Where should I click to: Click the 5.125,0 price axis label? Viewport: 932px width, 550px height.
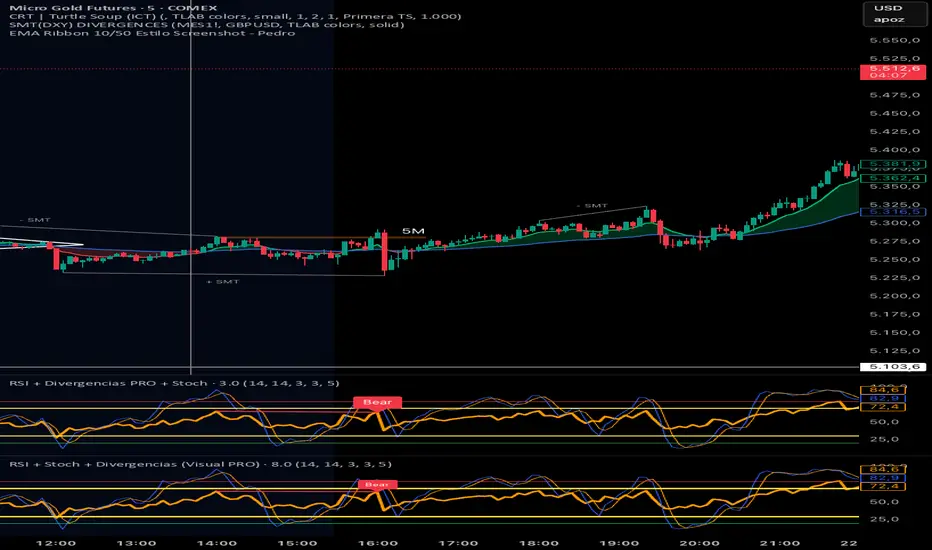[x=894, y=351]
